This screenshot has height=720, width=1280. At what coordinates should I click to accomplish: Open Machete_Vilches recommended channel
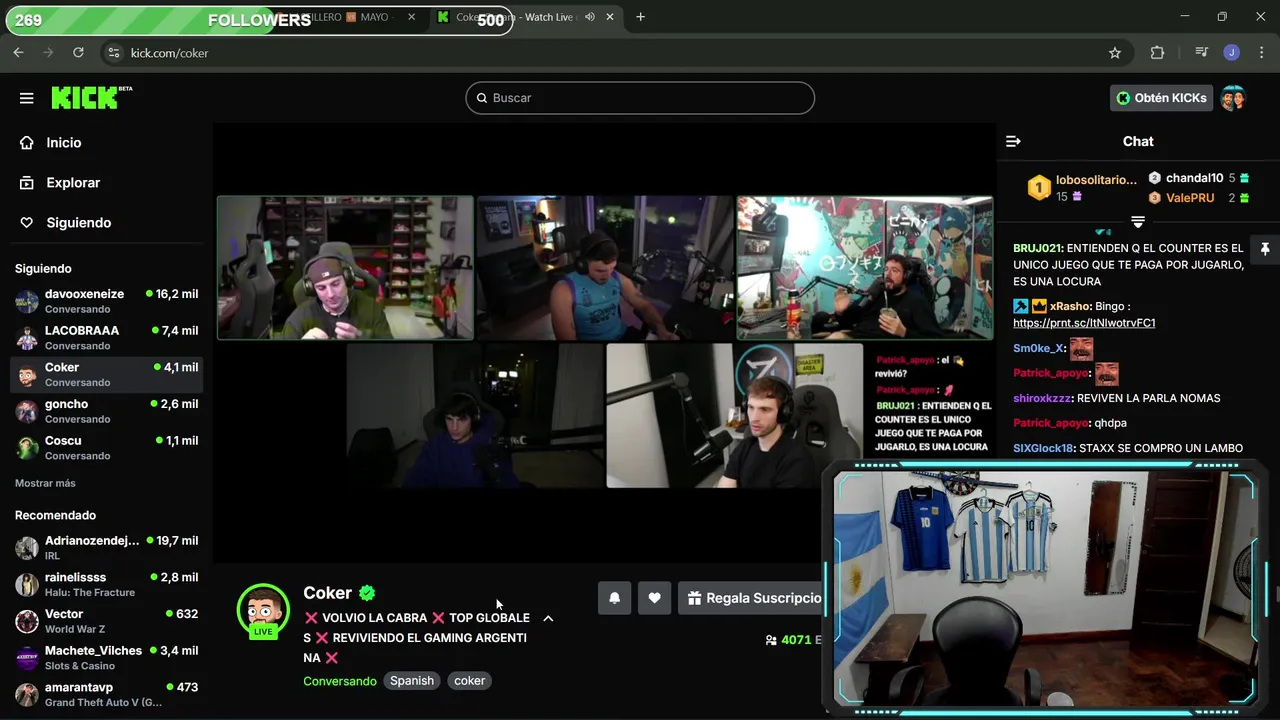pyautogui.click(x=107, y=658)
